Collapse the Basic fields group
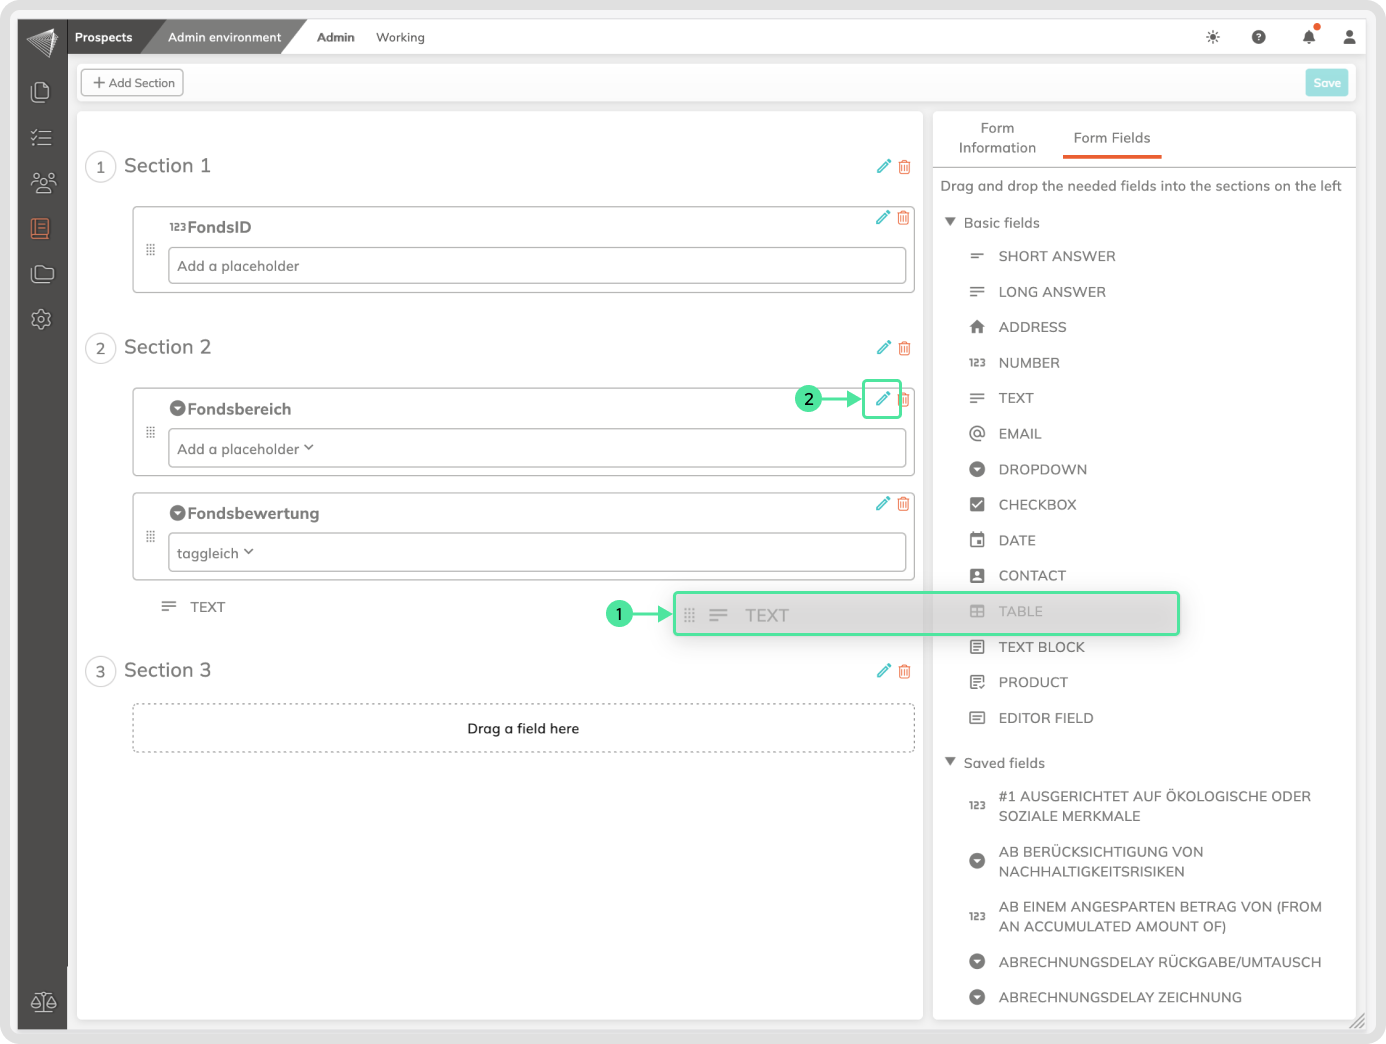This screenshot has width=1386, height=1044. coord(950,222)
